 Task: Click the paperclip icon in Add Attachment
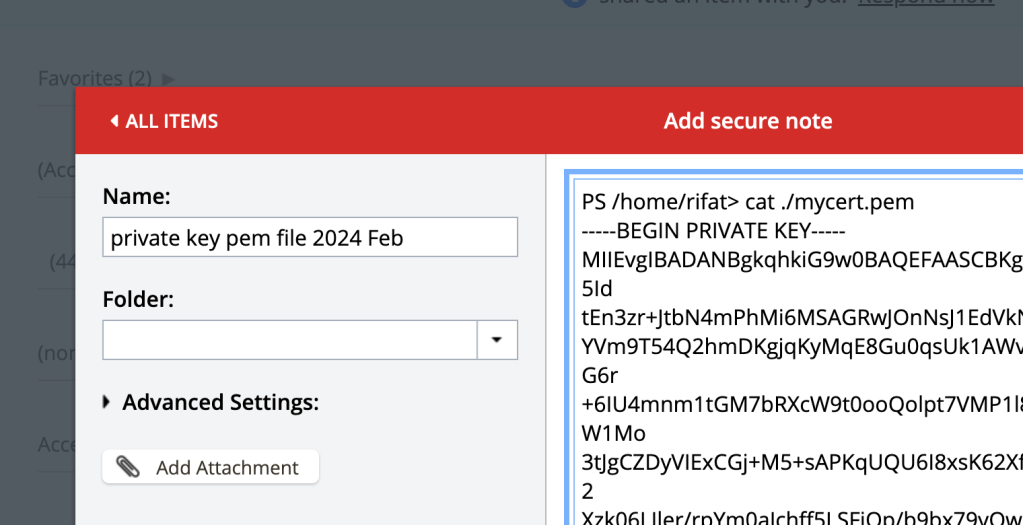(x=128, y=467)
